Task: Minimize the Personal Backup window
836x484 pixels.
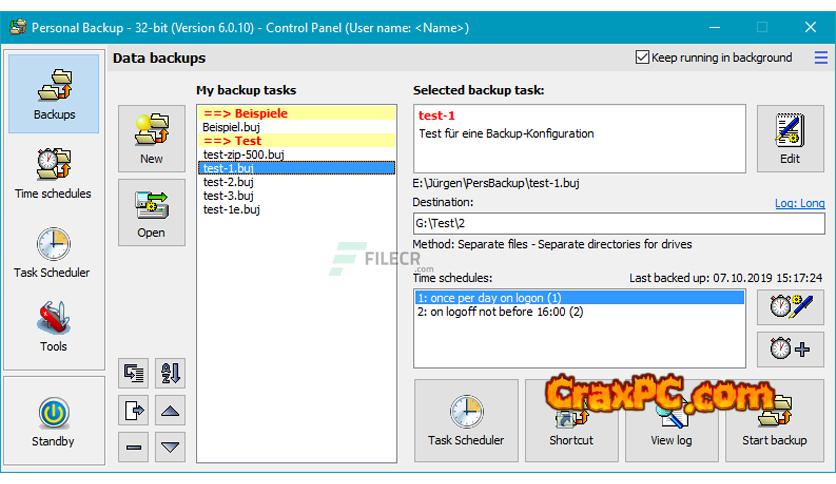Action: coord(714,27)
